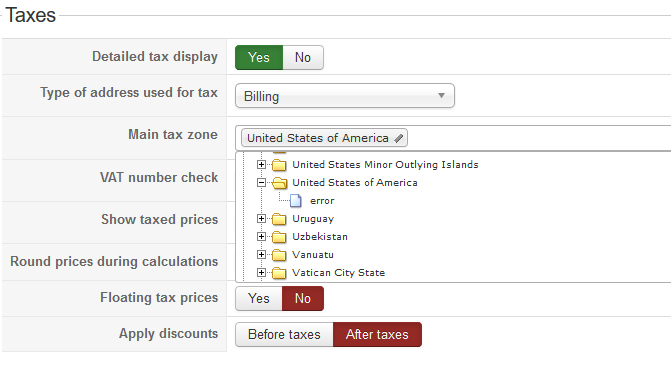
Task: Expand the Vatican City State node
Action: pos(261,273)
